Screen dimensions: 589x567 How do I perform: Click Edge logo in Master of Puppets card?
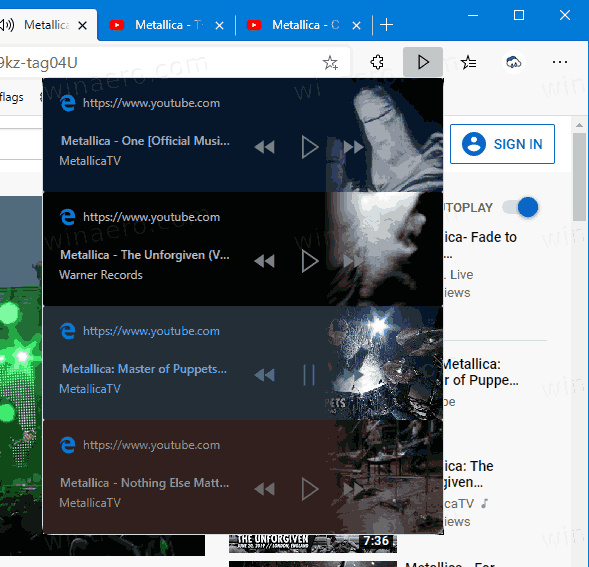pos(68,331)
